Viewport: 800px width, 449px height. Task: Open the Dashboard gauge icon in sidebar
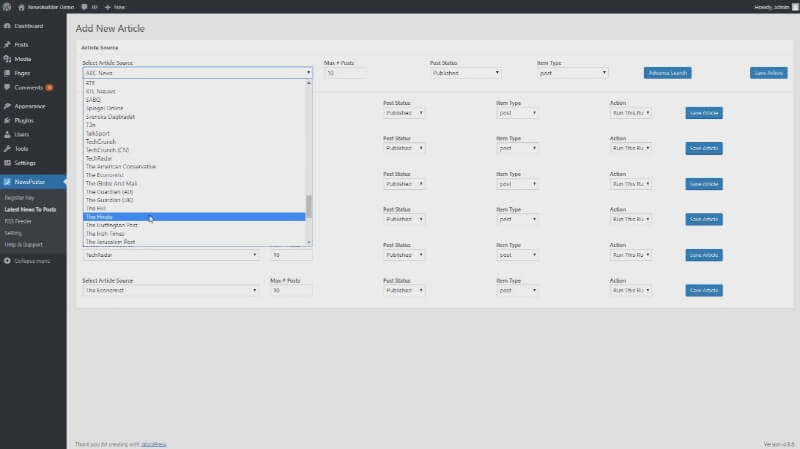point(7,26)
